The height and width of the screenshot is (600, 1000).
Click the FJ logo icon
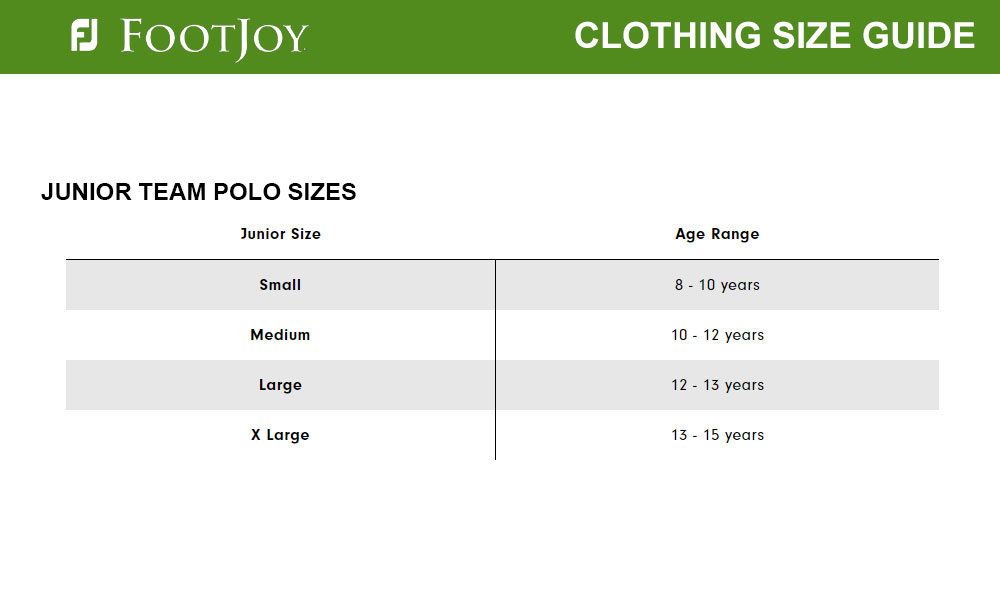tap(84, 36)
